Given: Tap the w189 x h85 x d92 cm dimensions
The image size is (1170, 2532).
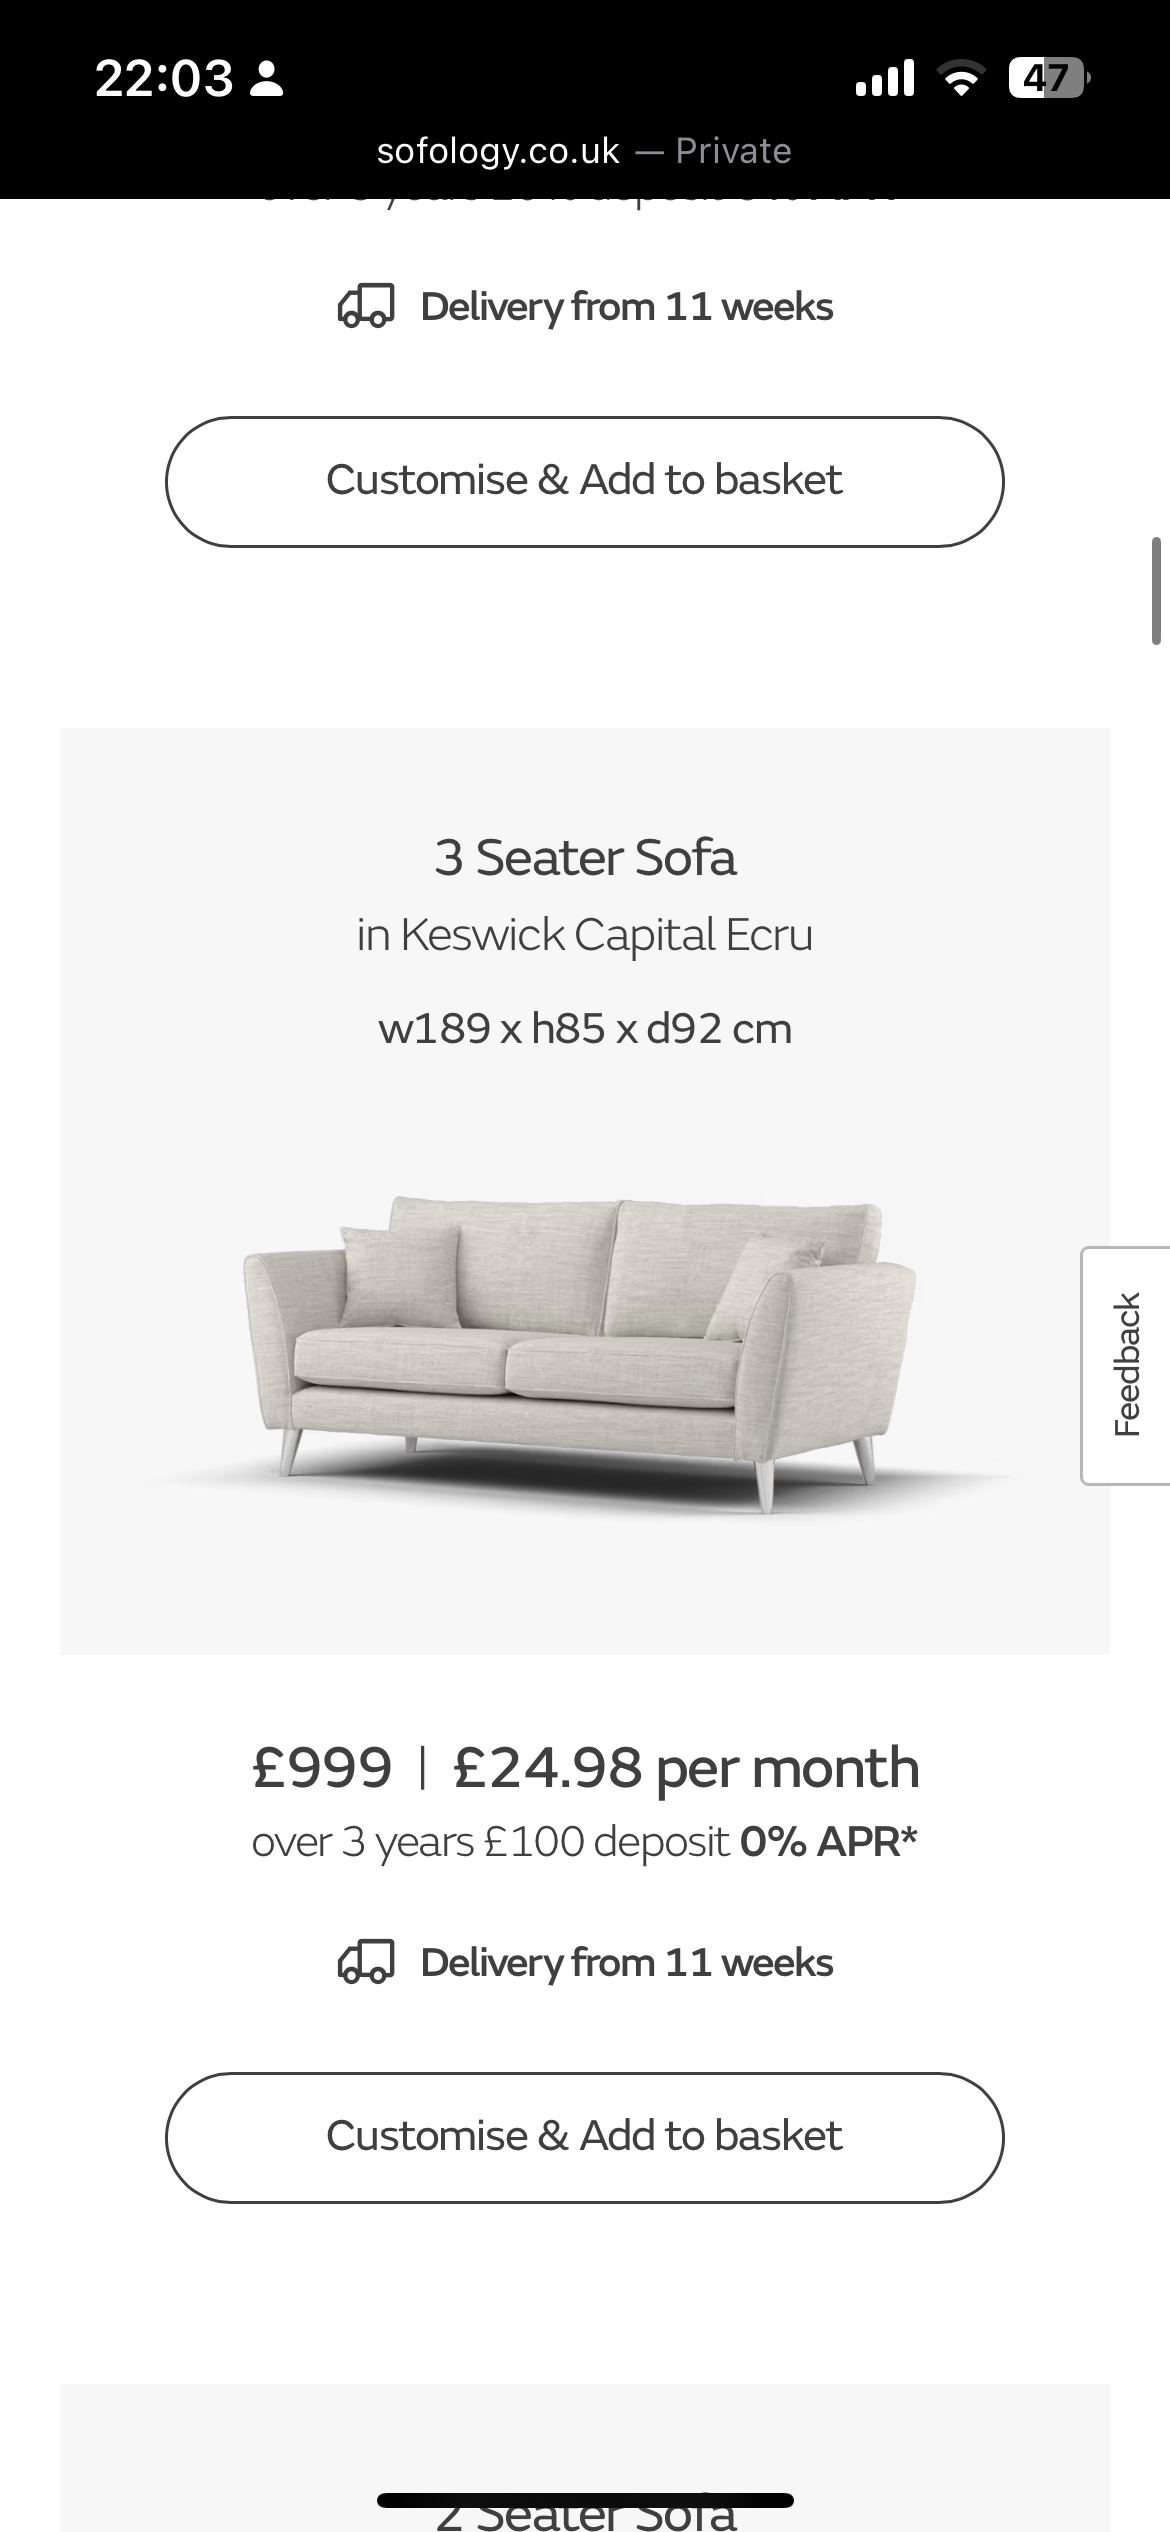Looking at the screenshot, I should (x=585, y=1029).
